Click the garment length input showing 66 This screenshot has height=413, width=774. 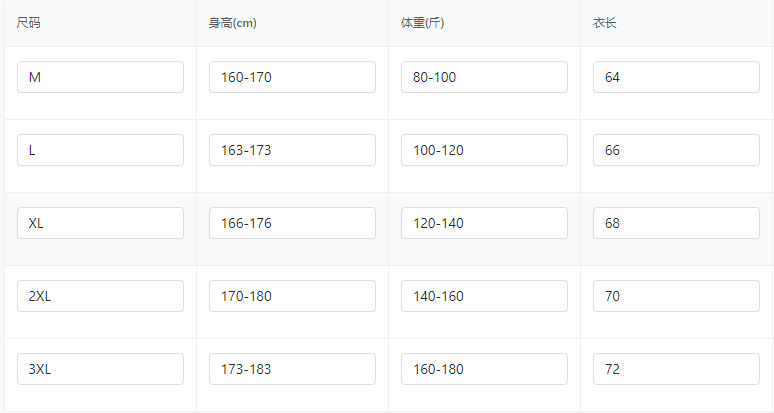(x=676, y=150)
